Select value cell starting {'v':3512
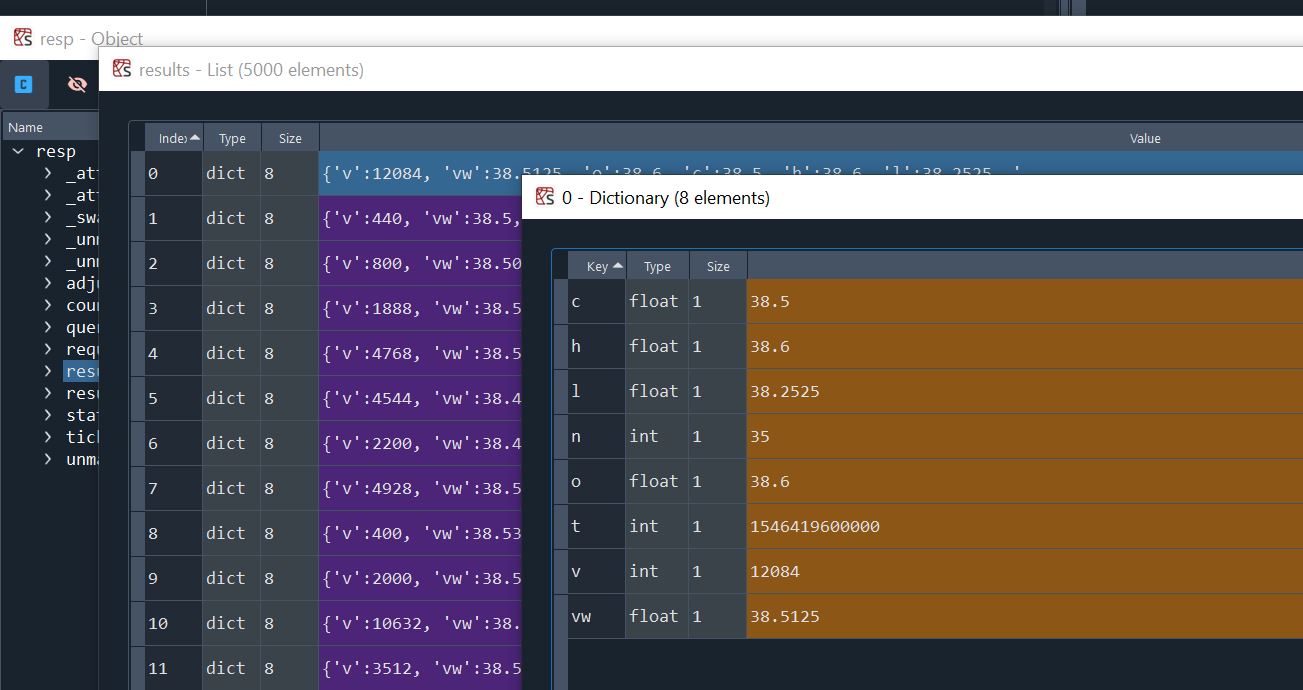This screenshot has width=1303, height=690. click(421, 668)
